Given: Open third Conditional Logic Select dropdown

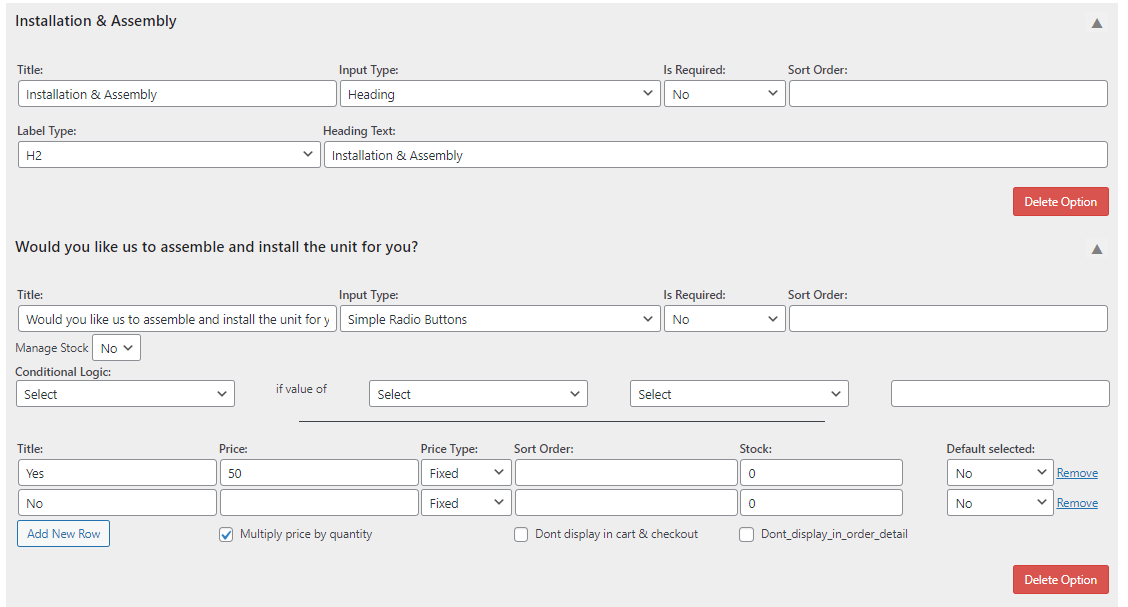Looking at the screenshot, I should click(740, 393).
